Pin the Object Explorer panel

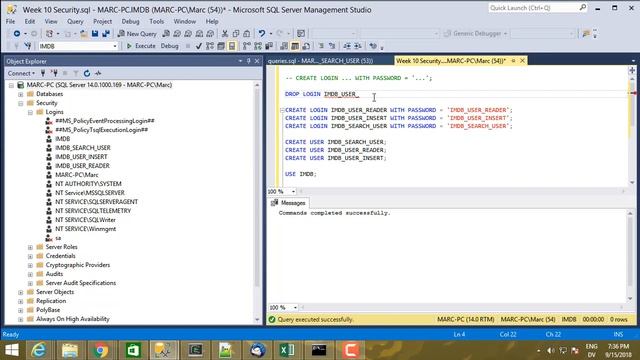pyautogui.click(x=248, y=61)
